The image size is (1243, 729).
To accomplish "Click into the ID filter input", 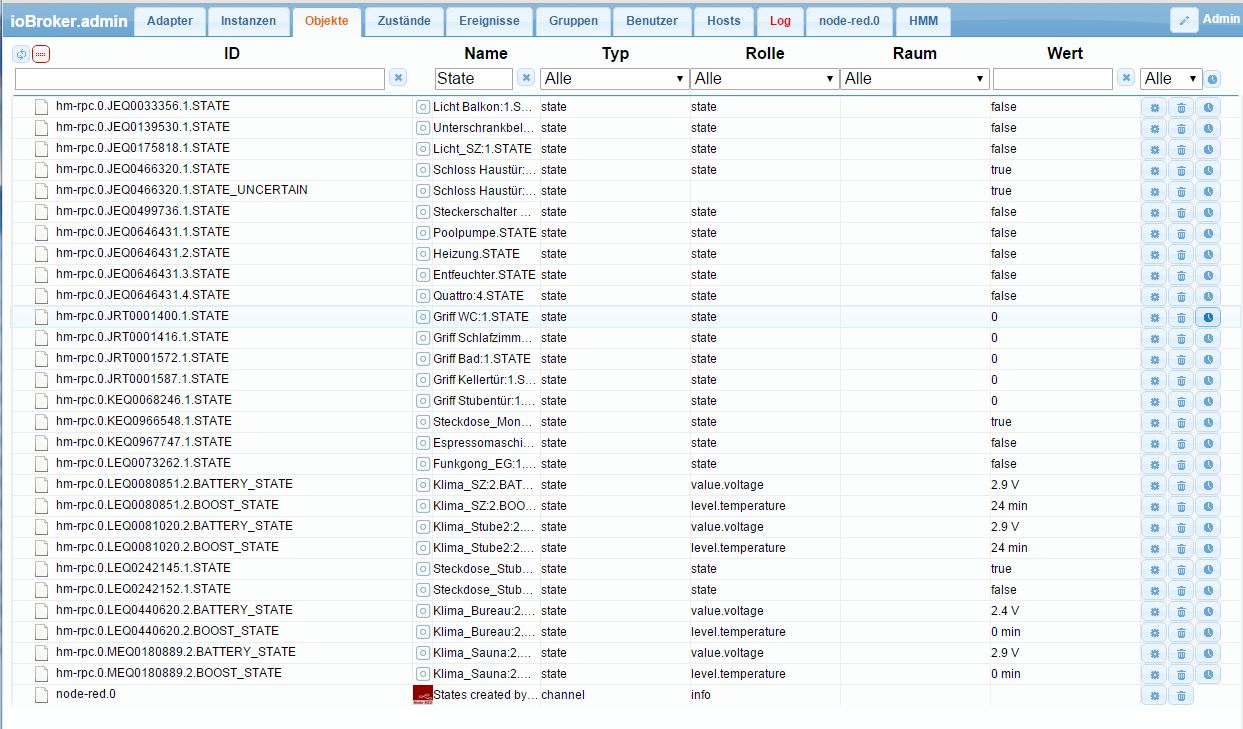I will click(200, 78).
